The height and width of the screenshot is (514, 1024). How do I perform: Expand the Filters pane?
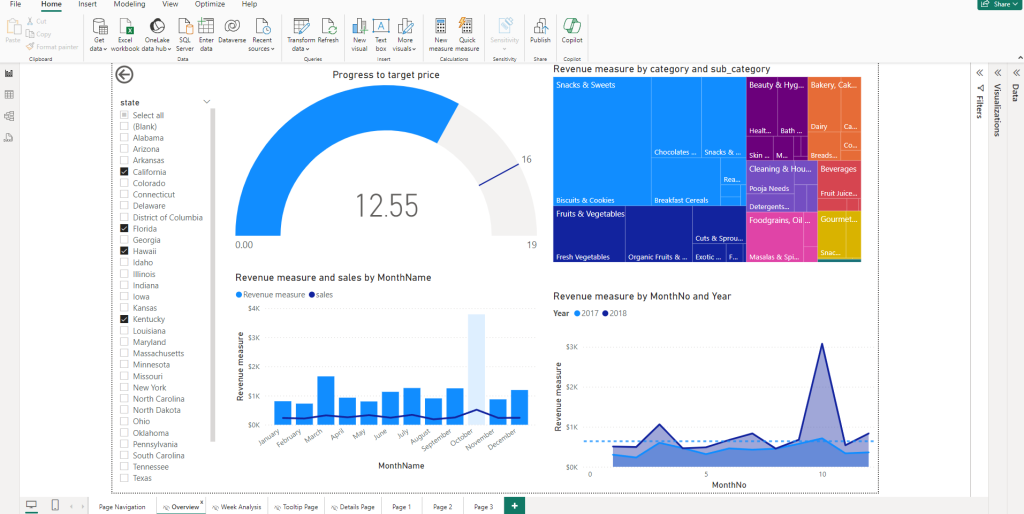point(980,73)
